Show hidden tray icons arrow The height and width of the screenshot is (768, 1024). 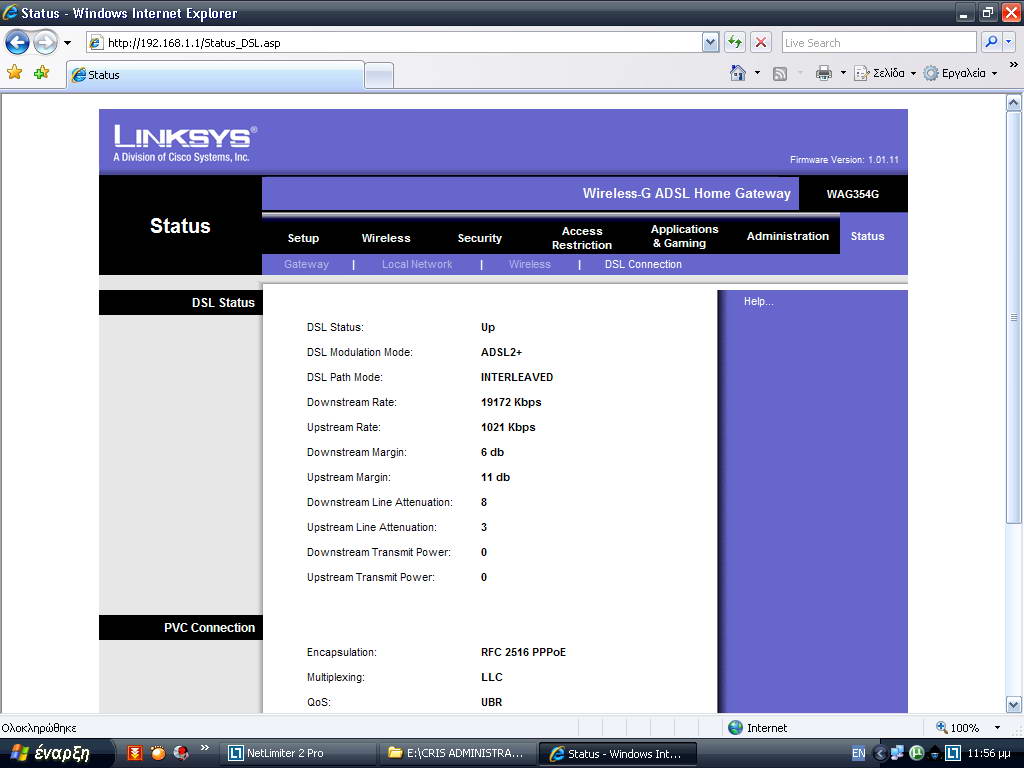coord(879,754)
